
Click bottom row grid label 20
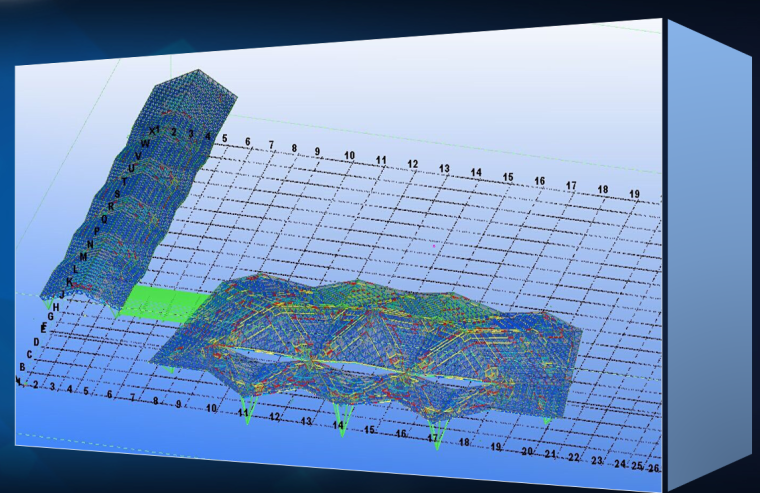pos(527,452)
